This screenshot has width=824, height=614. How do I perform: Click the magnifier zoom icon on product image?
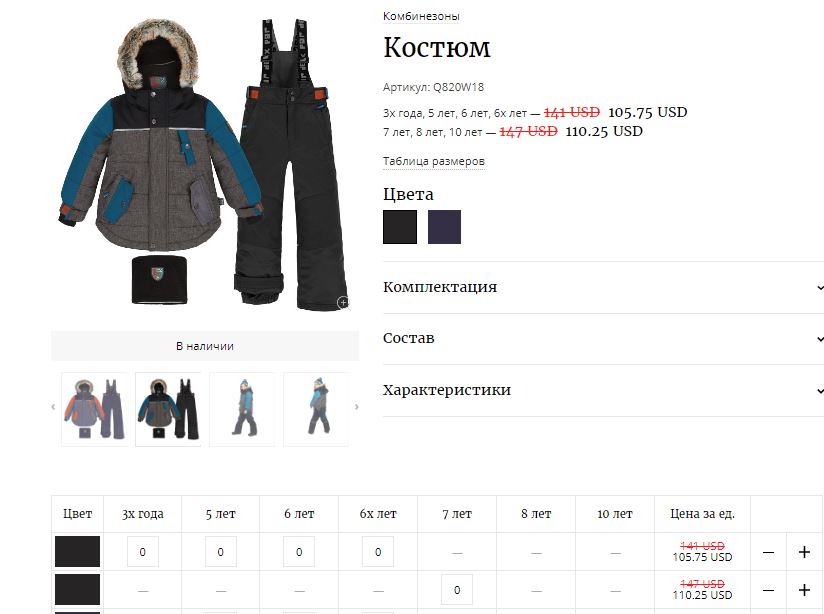[343, 303]
